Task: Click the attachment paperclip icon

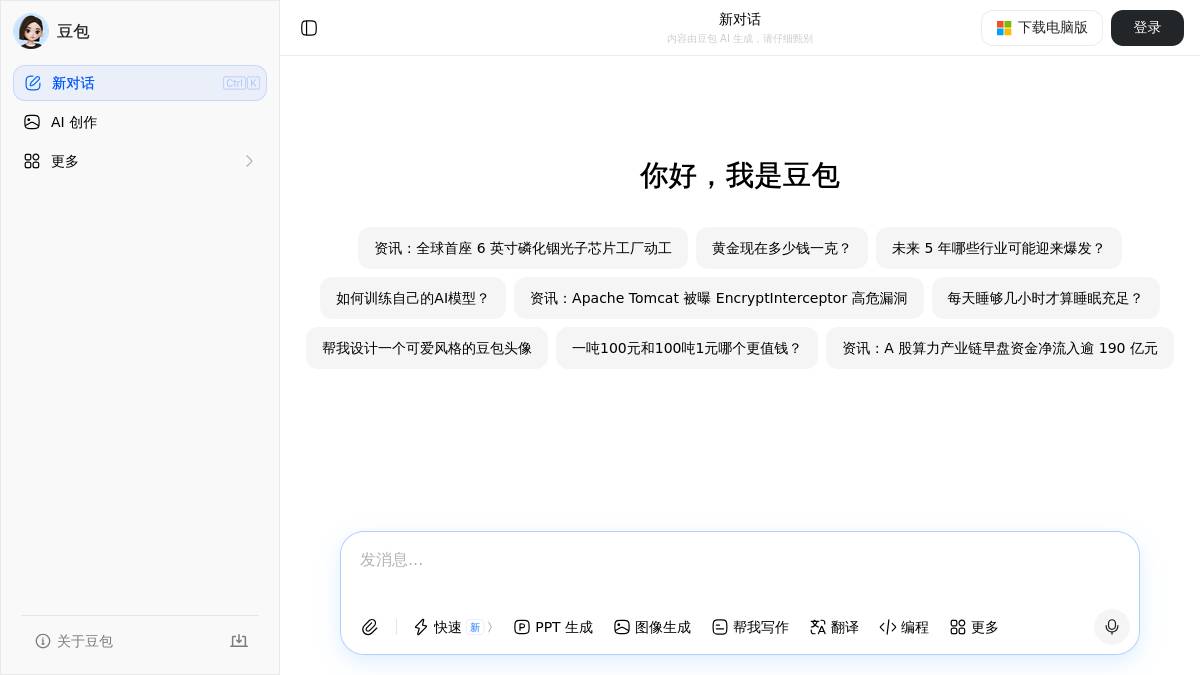Action: 370,627
